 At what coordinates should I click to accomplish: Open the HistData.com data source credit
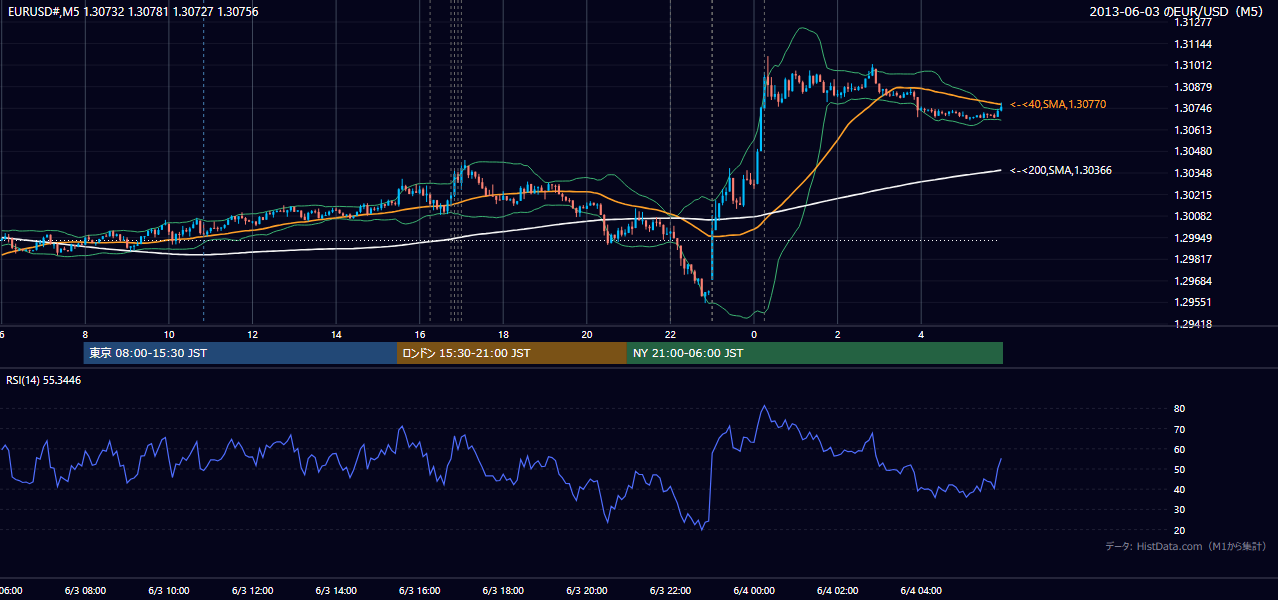[x=1186, y=546]
